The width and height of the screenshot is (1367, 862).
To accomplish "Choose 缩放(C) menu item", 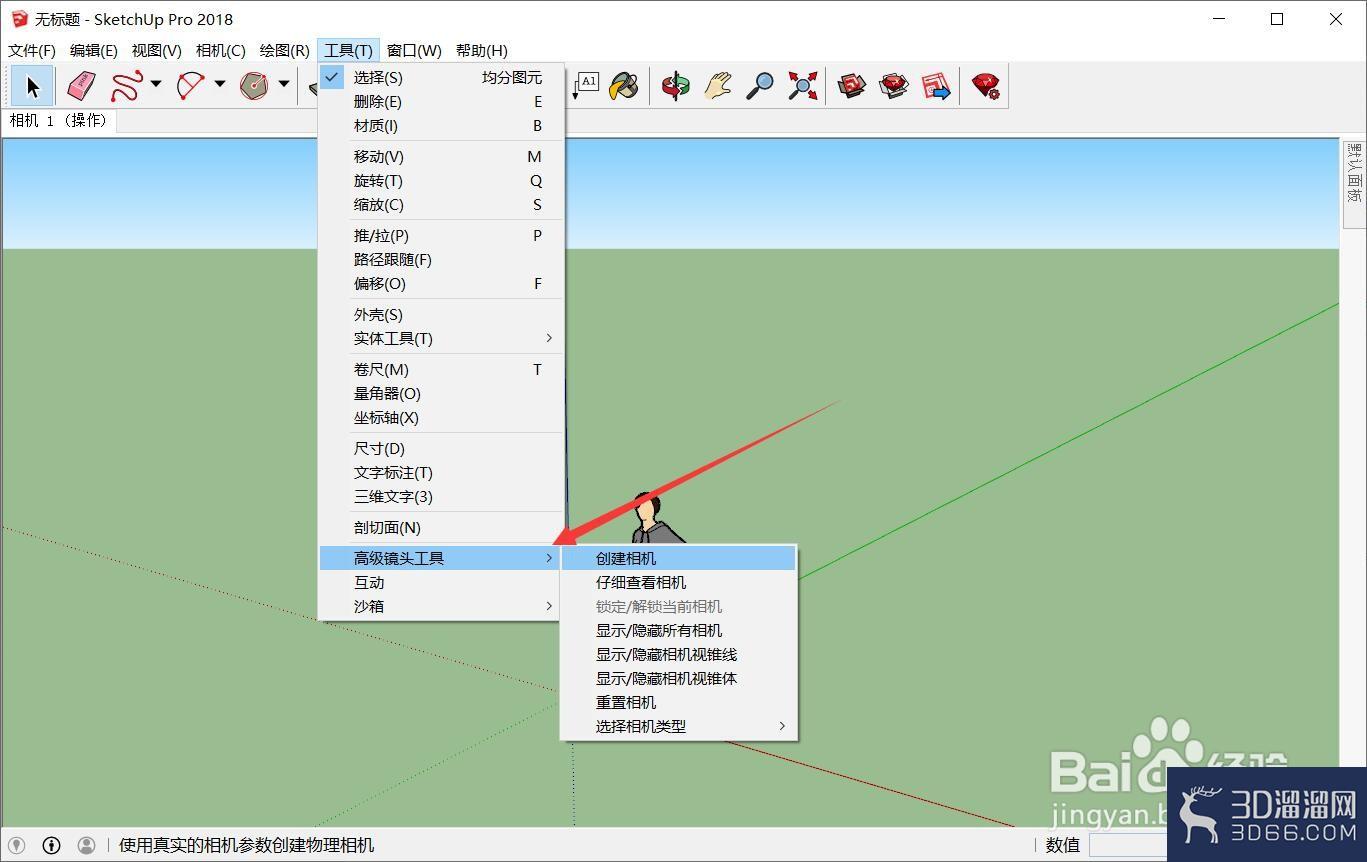I will pos(441,204).
